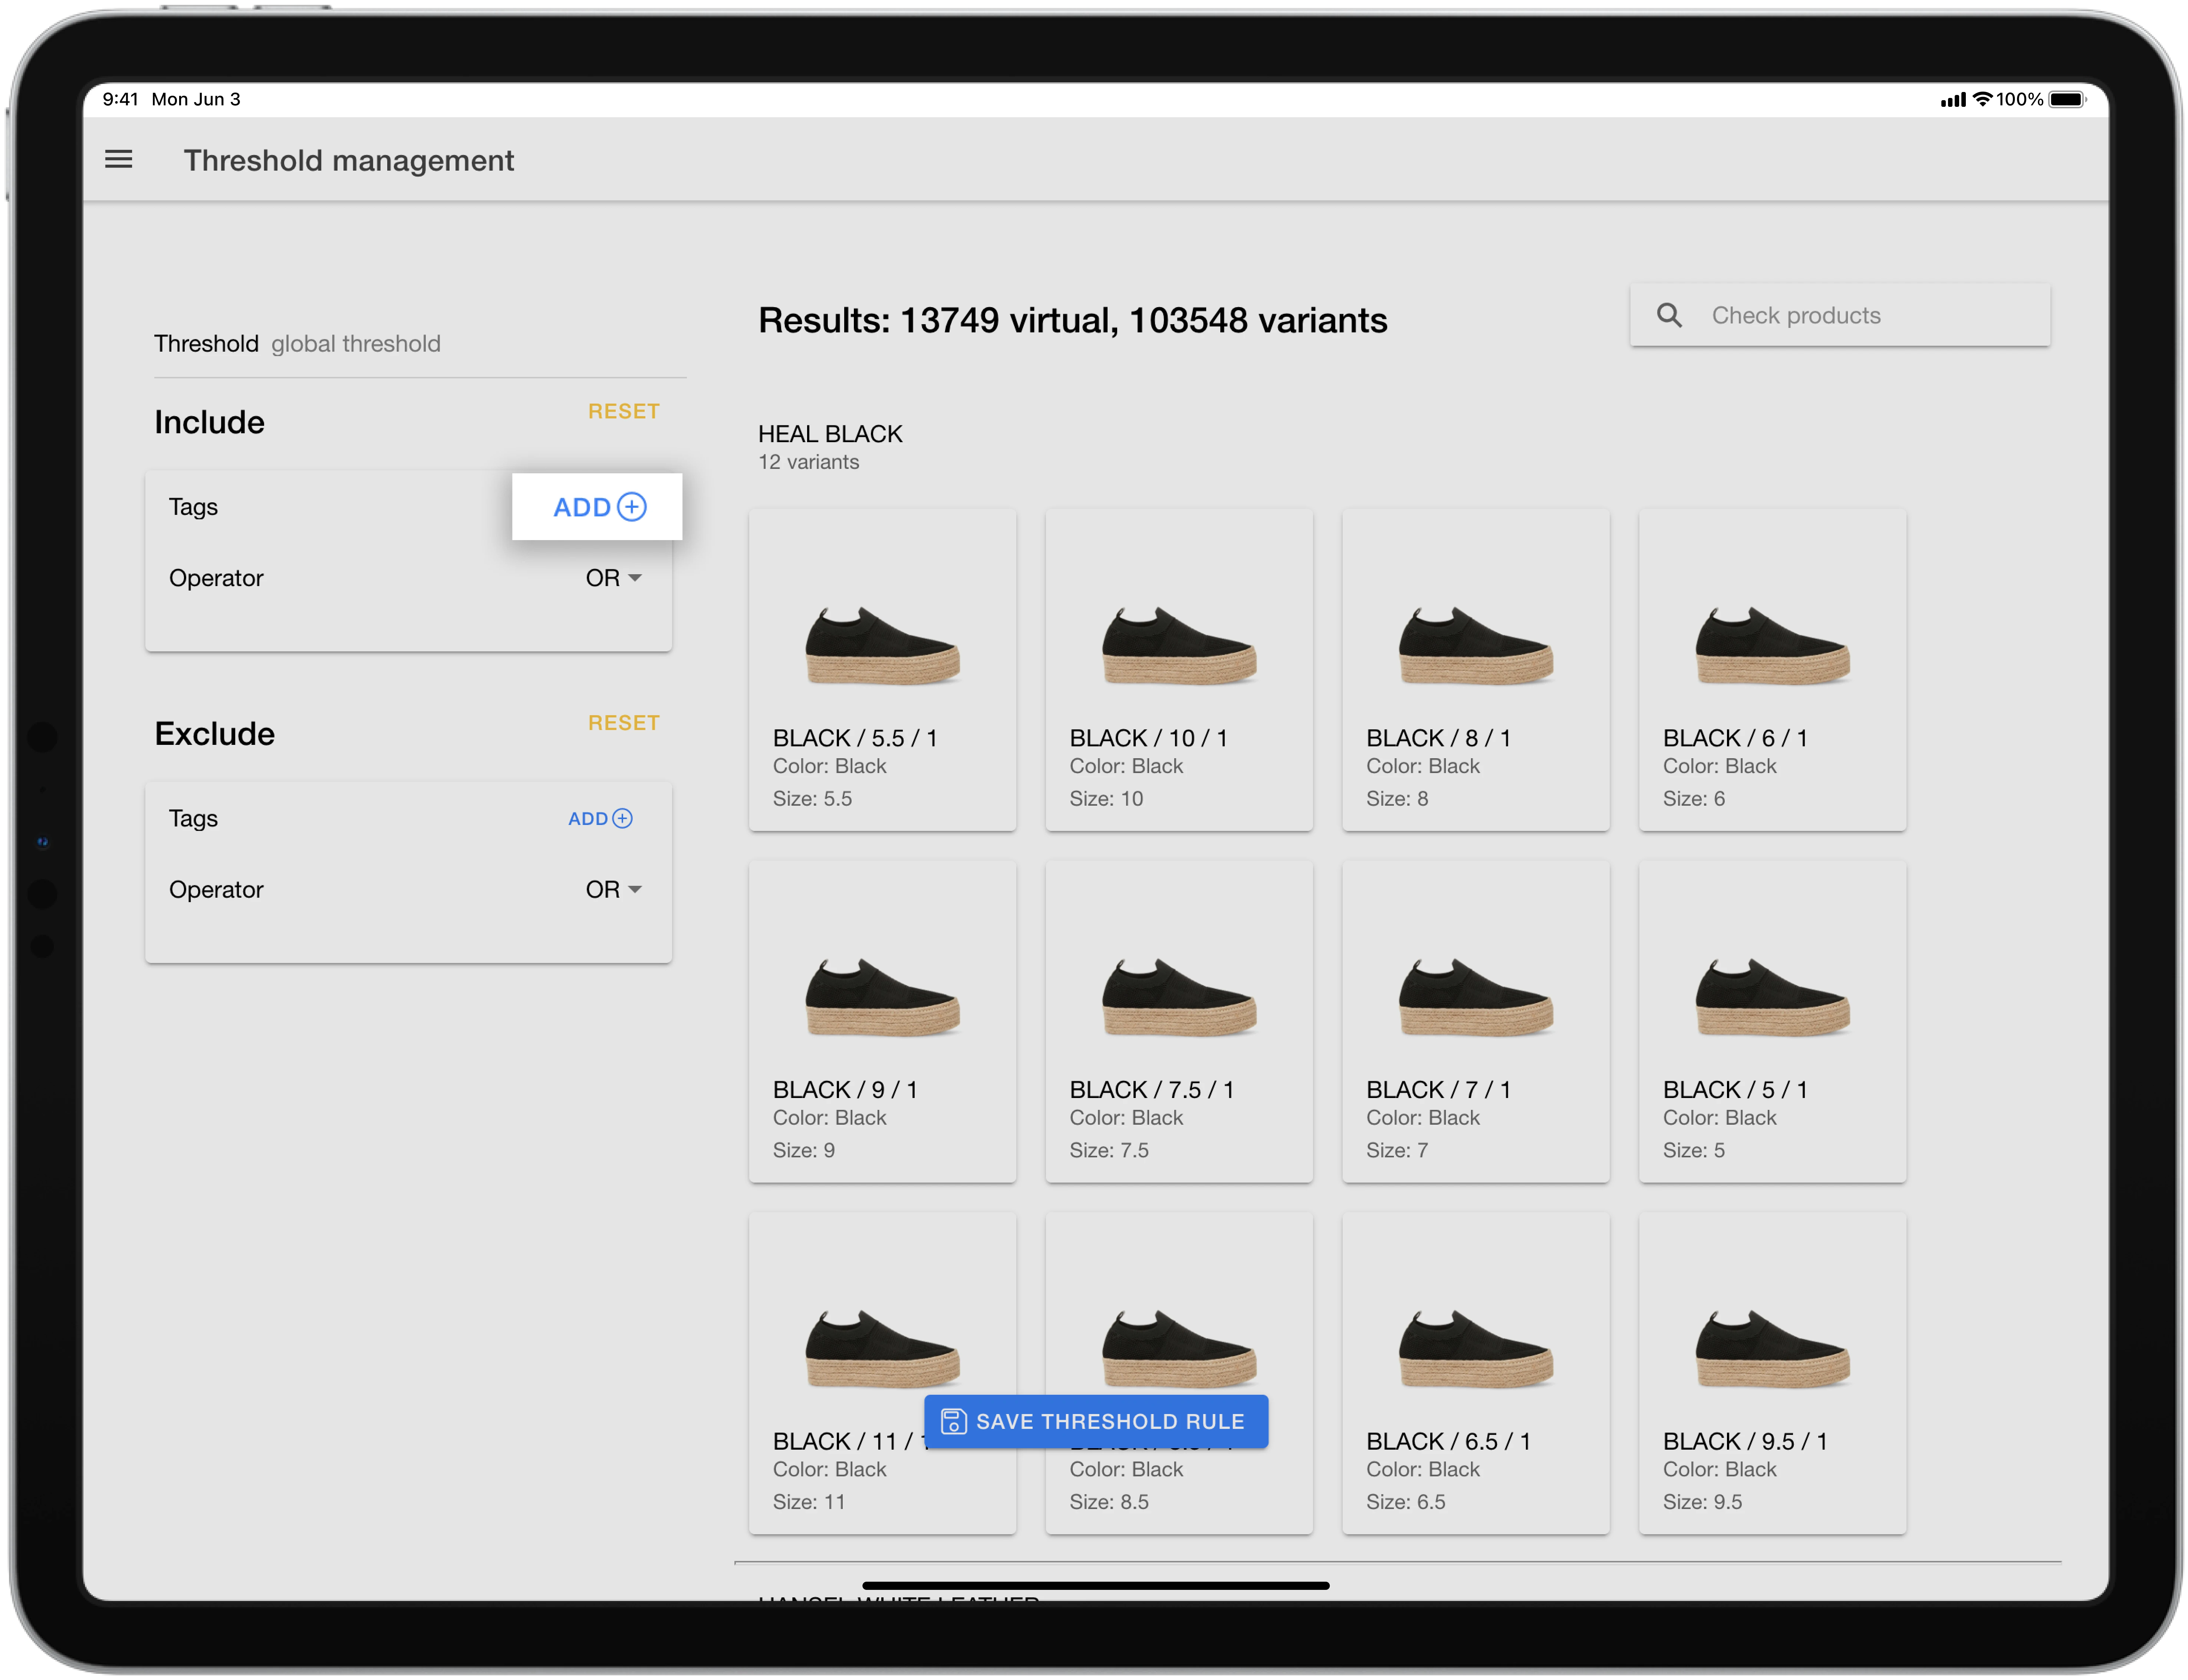The height and width of the screenshot is (1680, 2188).
Task: Open the Exclude Operator OR dropdown
Action: (x=613, y=889)
